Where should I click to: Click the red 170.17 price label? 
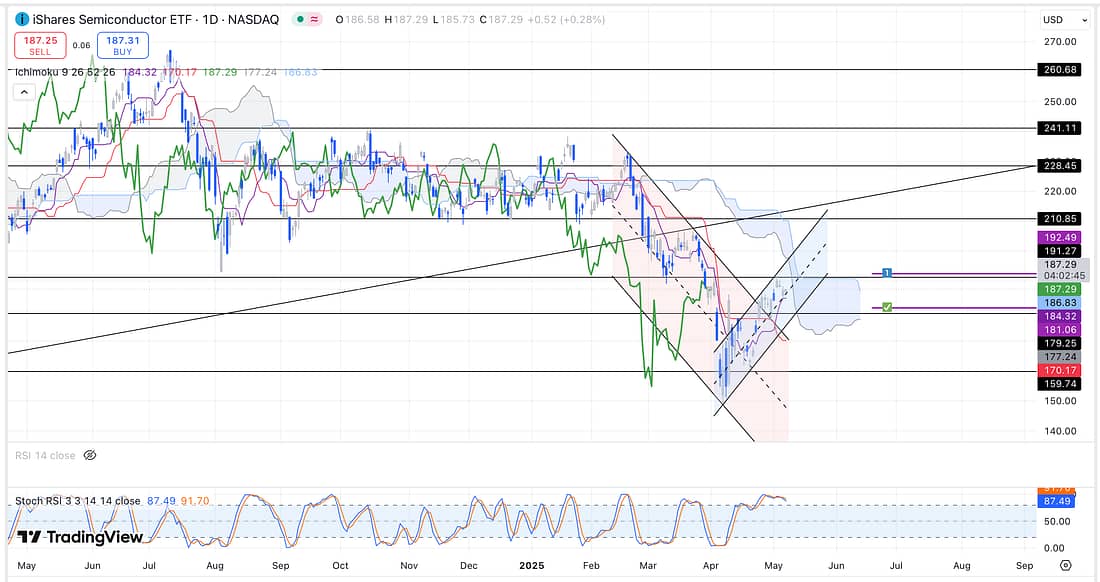point(1061,370)
